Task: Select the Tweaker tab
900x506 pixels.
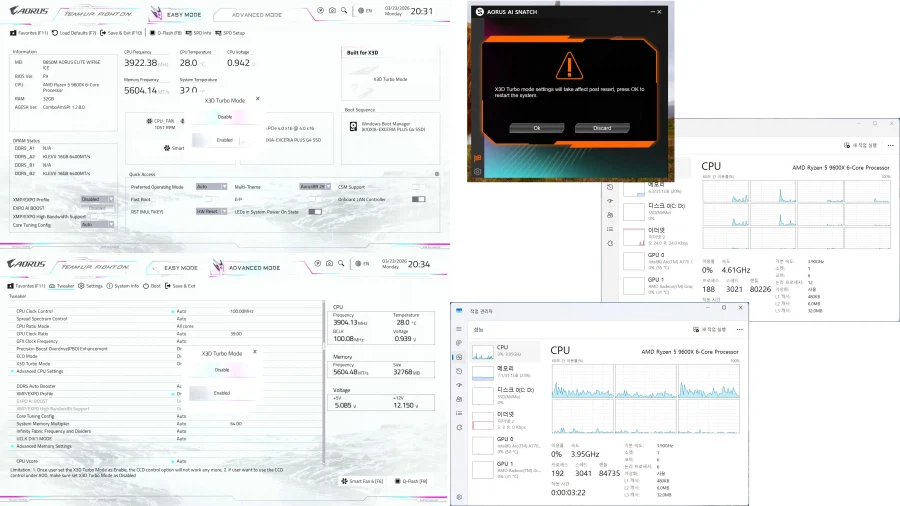Action: click(x=61, y=286)
